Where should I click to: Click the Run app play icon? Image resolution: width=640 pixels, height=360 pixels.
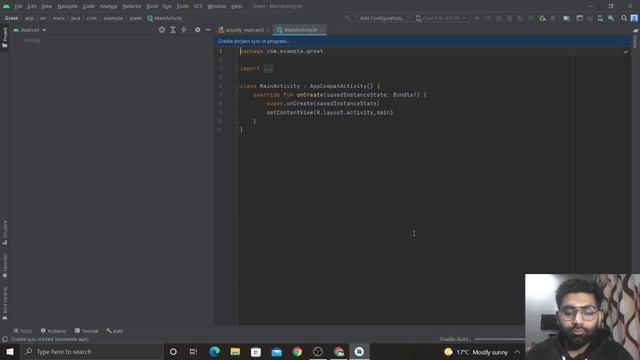[477, 18]
